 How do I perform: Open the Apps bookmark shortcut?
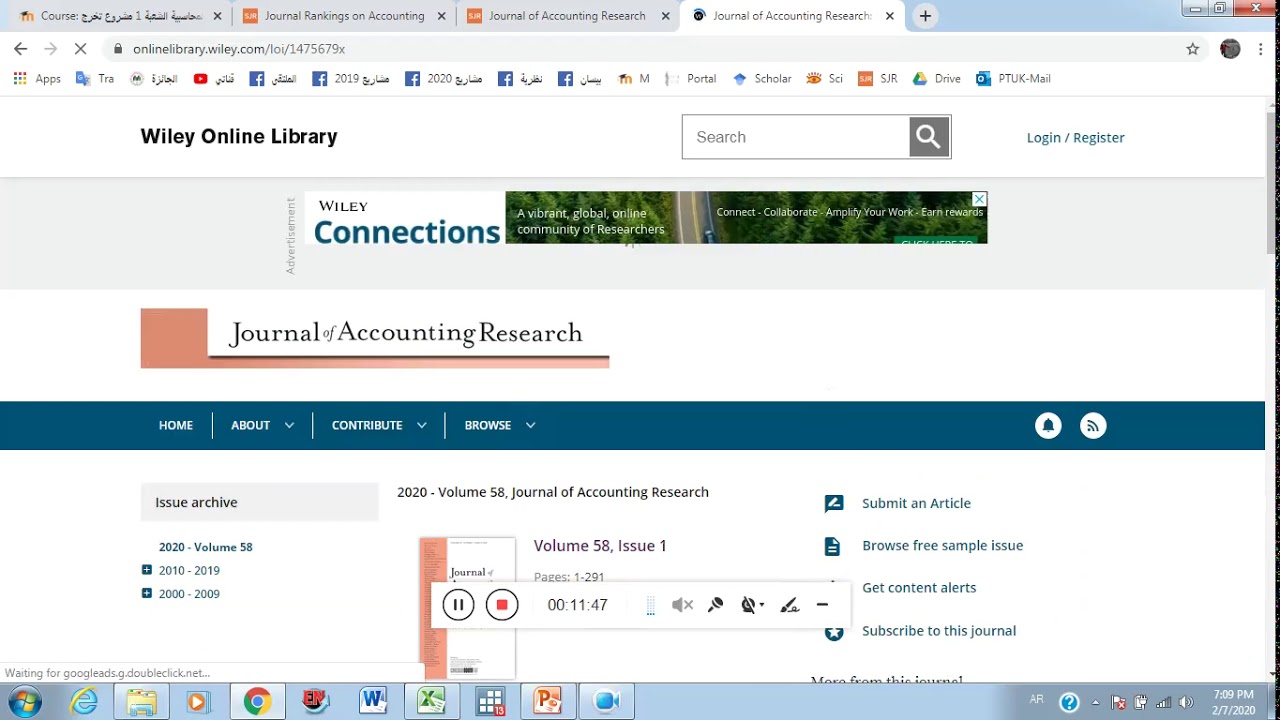point(37,78)
